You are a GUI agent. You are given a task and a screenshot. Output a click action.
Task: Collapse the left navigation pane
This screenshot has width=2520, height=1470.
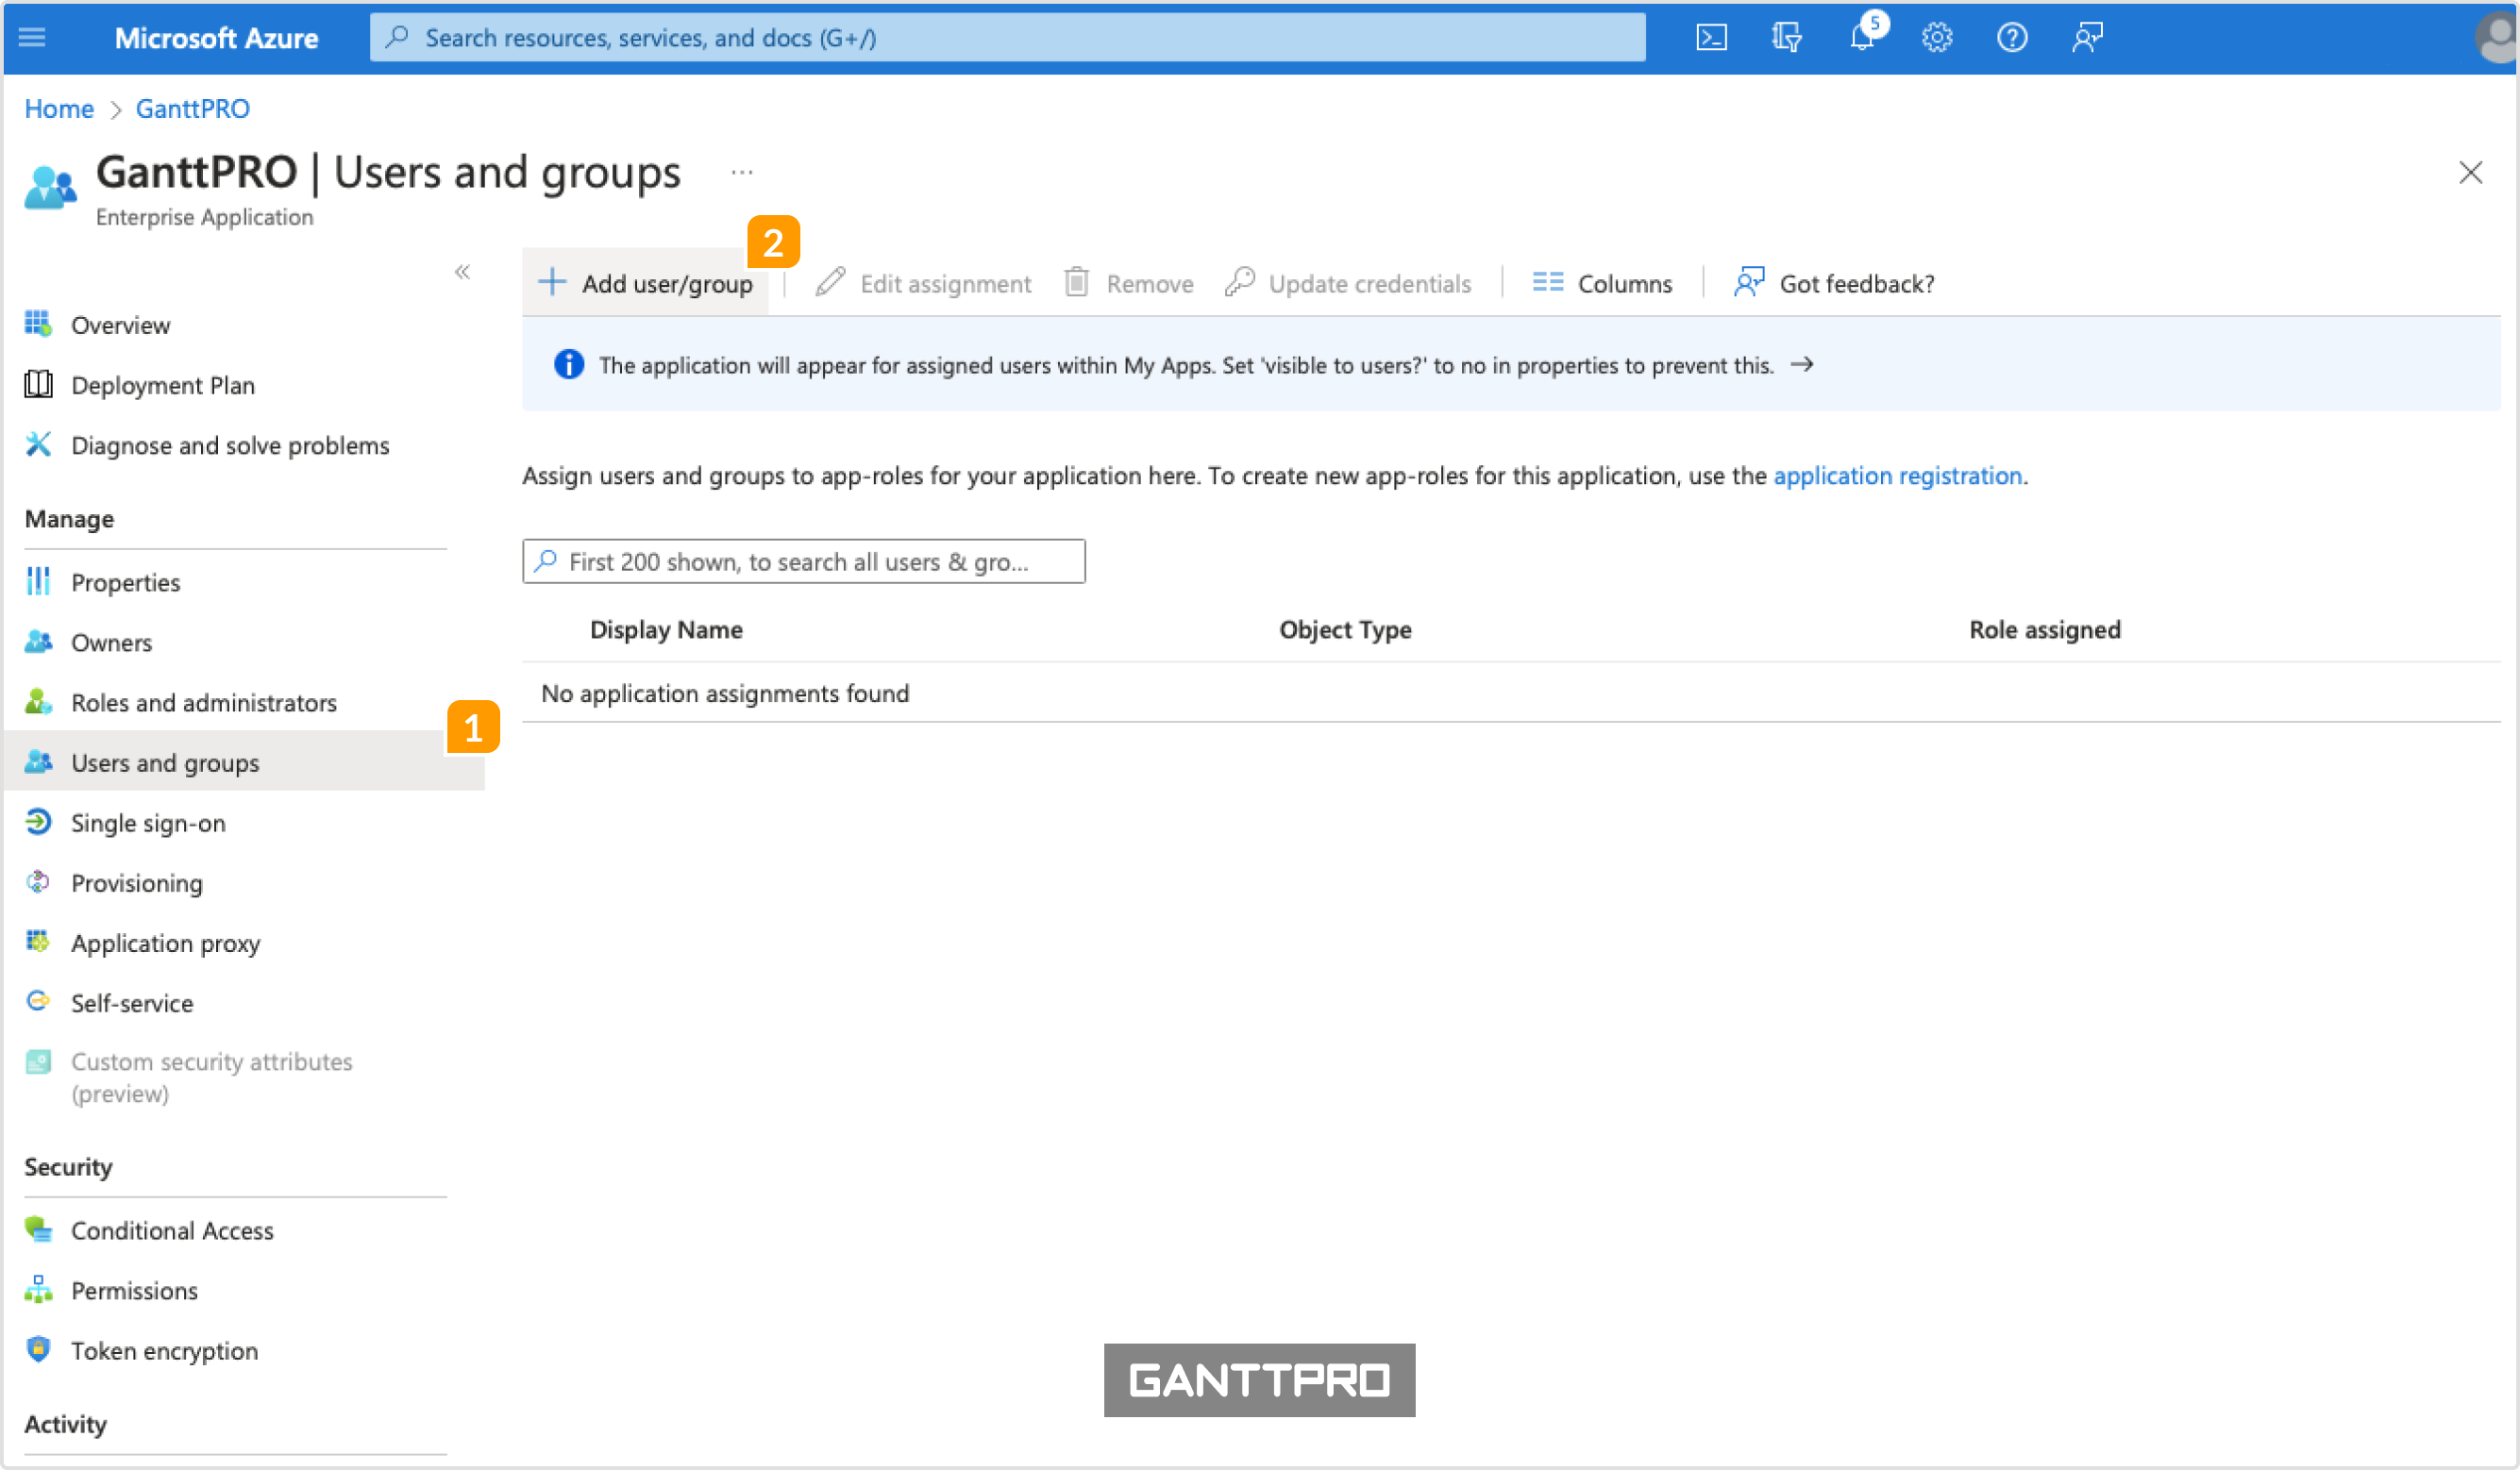462,272
